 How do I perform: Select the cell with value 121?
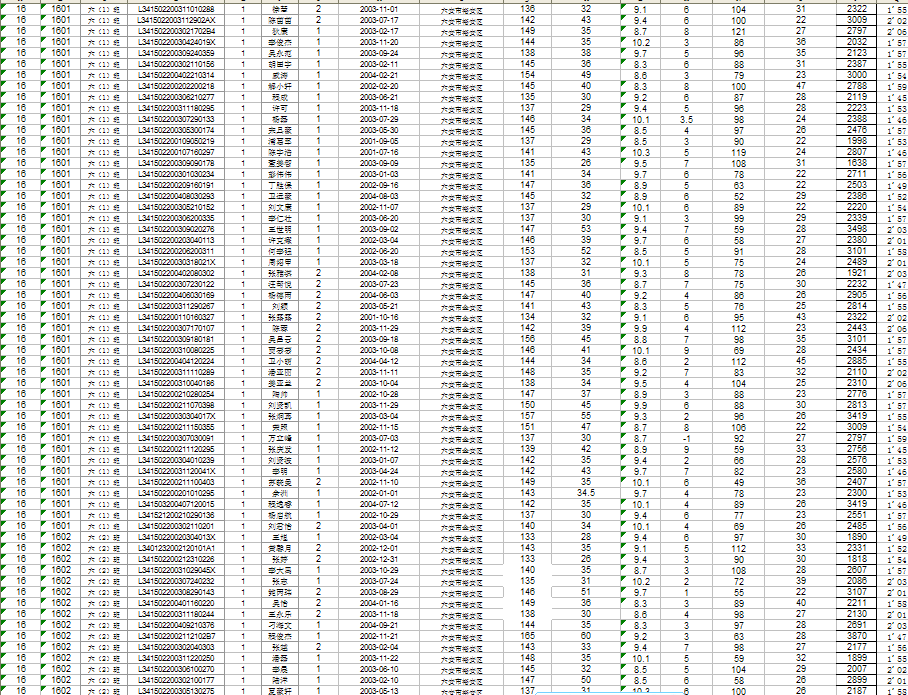point(738,31)
